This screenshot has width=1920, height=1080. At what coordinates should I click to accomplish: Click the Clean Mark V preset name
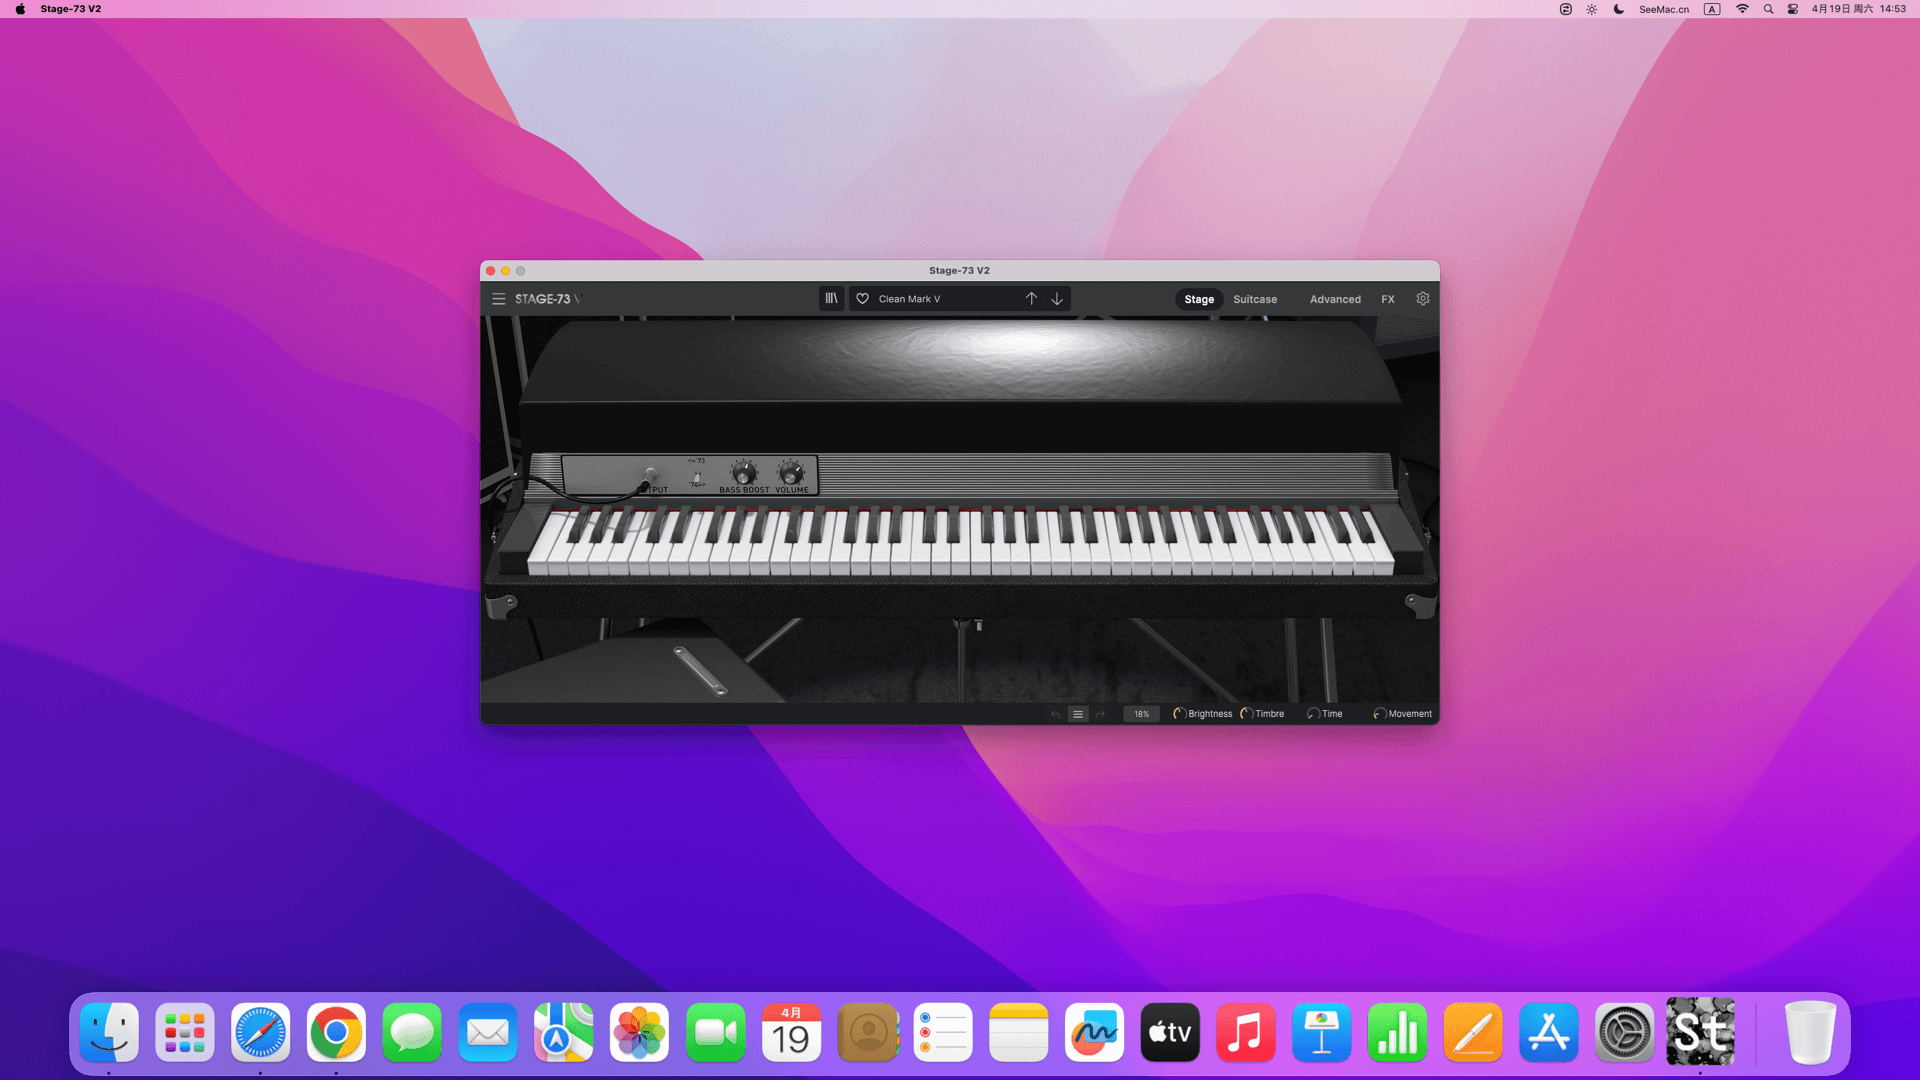(x=909, y=299)
